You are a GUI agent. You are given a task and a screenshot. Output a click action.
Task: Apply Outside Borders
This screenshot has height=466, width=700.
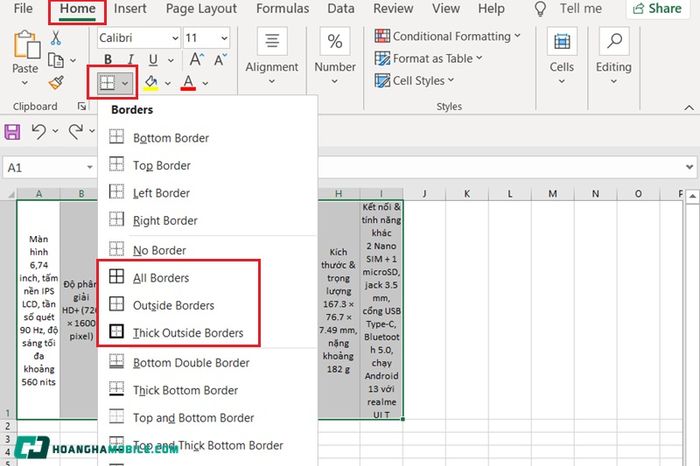point(208,305)
